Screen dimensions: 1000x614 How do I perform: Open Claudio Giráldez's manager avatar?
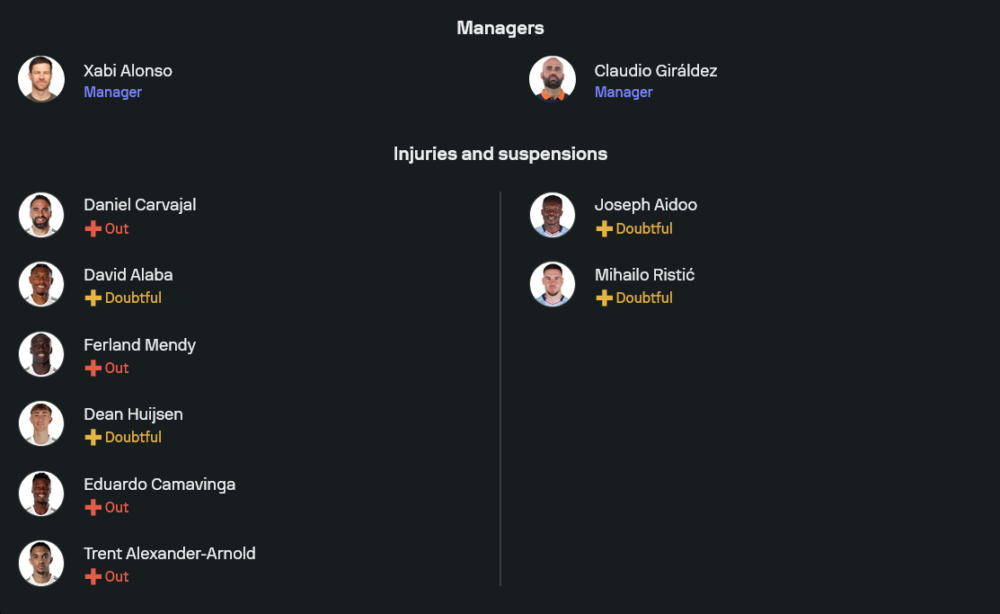[552, 79]
